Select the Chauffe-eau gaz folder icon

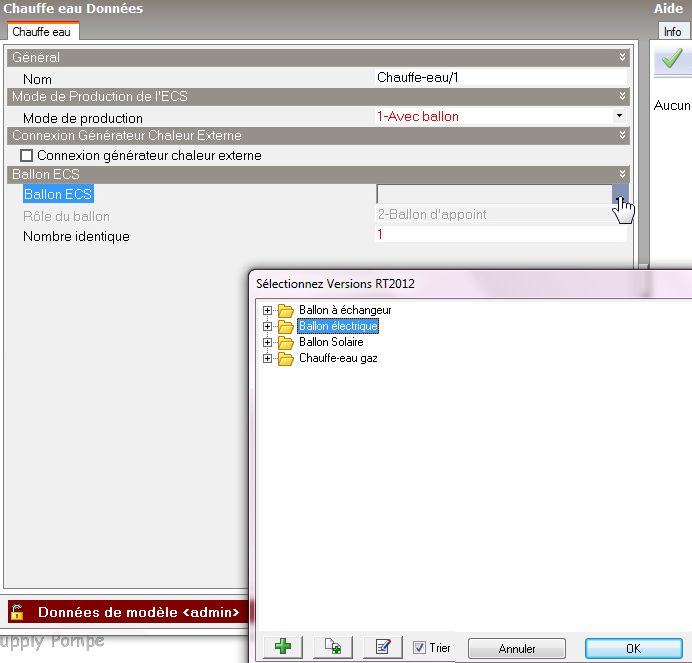[x=285, y=359]
